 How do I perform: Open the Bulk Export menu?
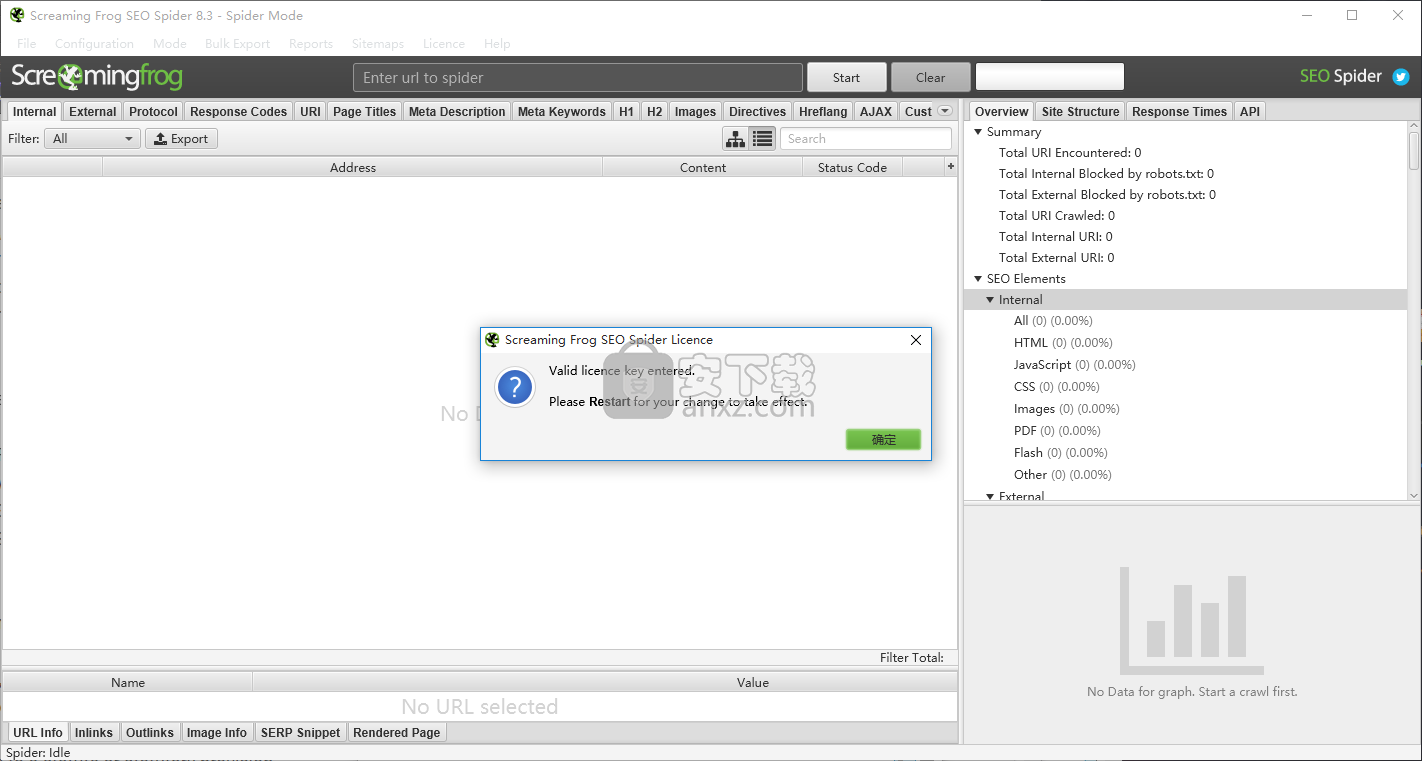[238, 44]
